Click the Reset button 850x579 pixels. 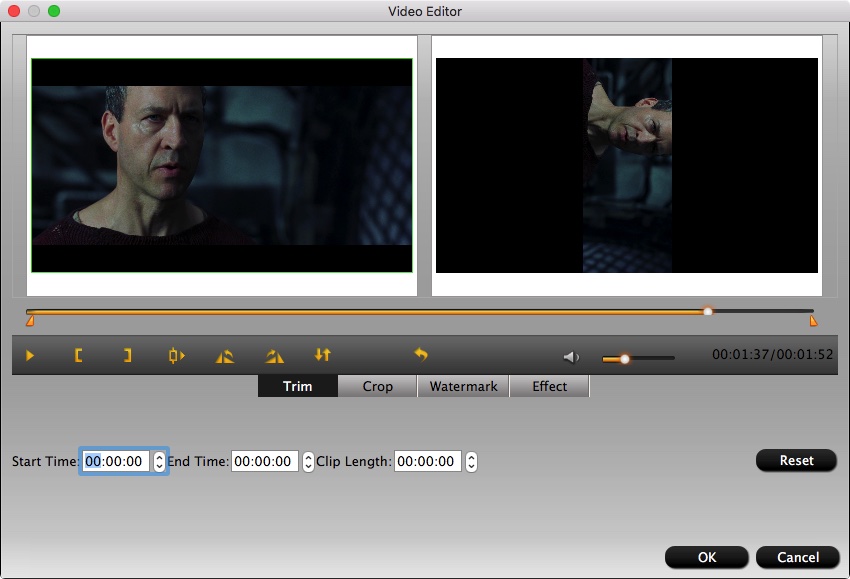797,461
